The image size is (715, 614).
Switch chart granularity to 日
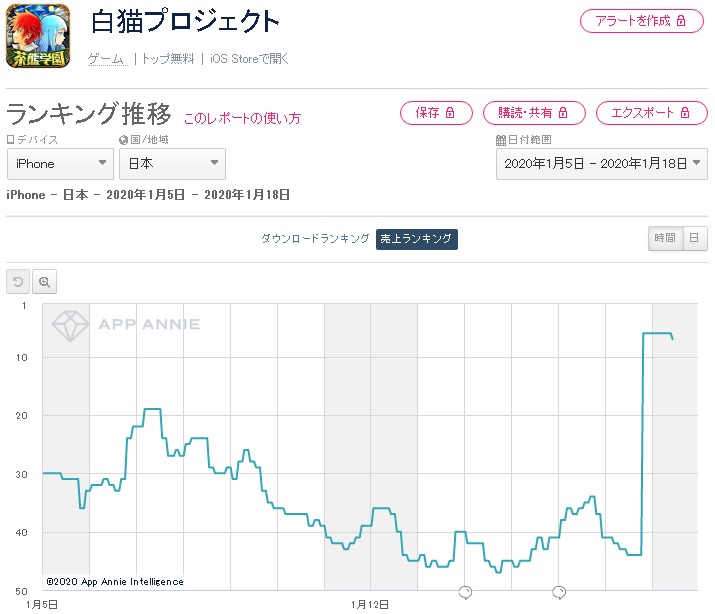pyautogui.click(x=693, y=239)
